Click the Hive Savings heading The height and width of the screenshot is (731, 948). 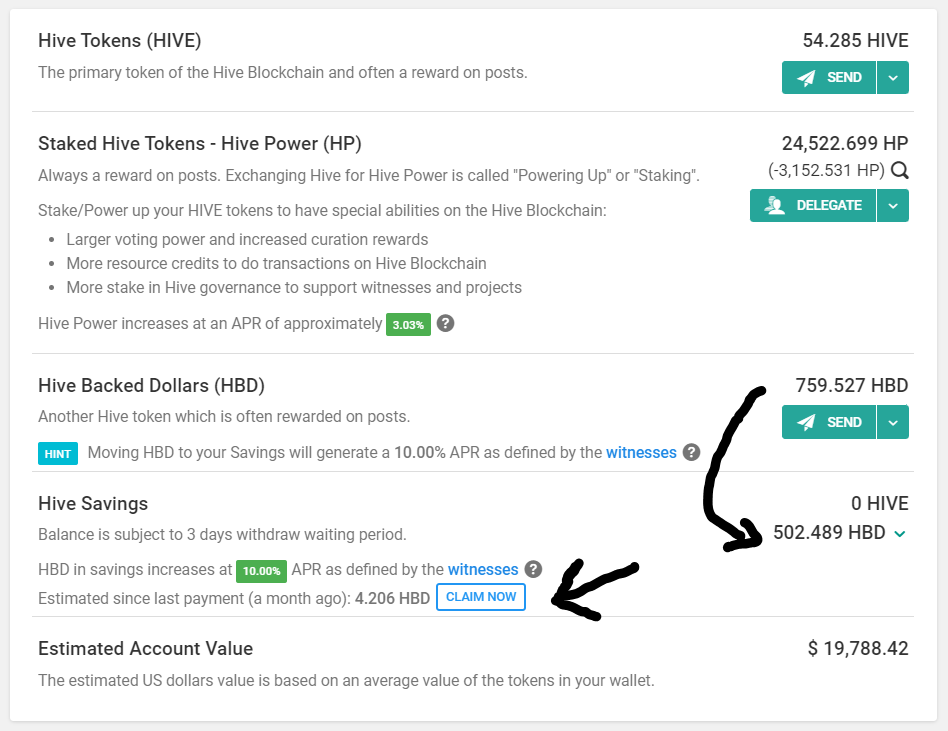click(x=93, y=503)
